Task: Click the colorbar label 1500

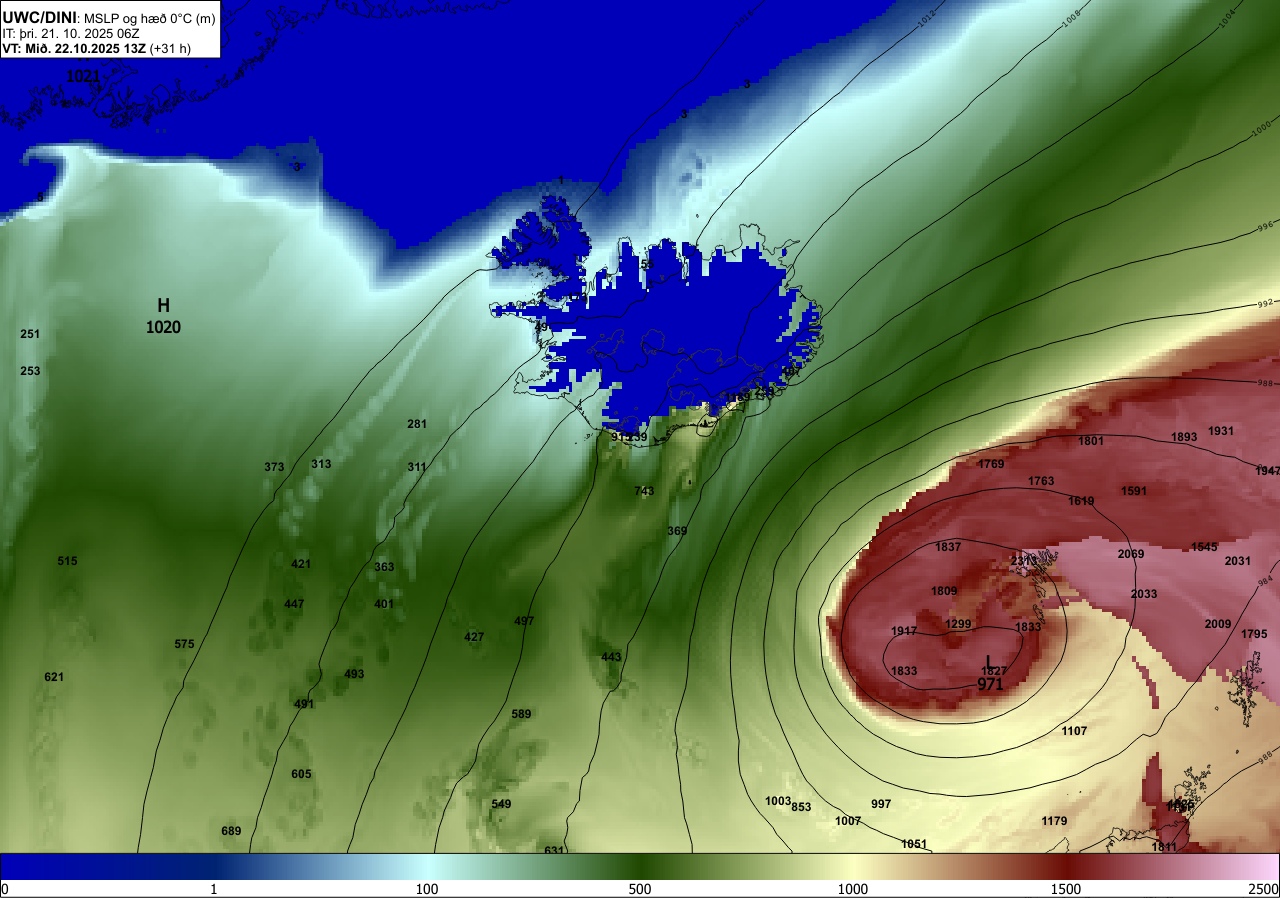Action: click(x=1066, y=889)
